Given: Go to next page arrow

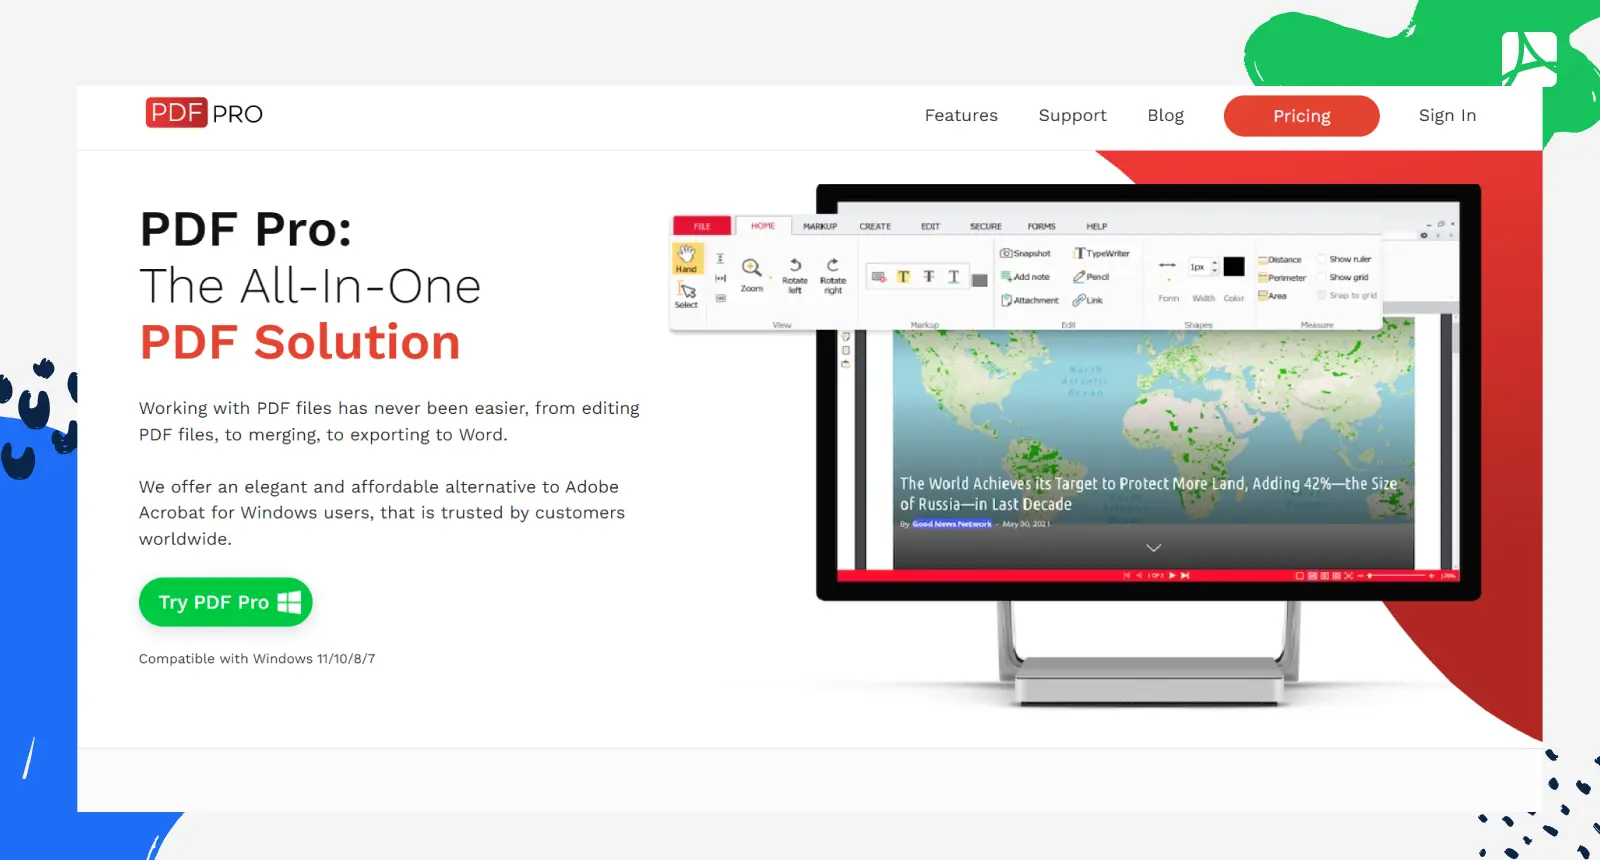Looking at the screenshot, I should pyautogui.click(x=1172, y=575).
